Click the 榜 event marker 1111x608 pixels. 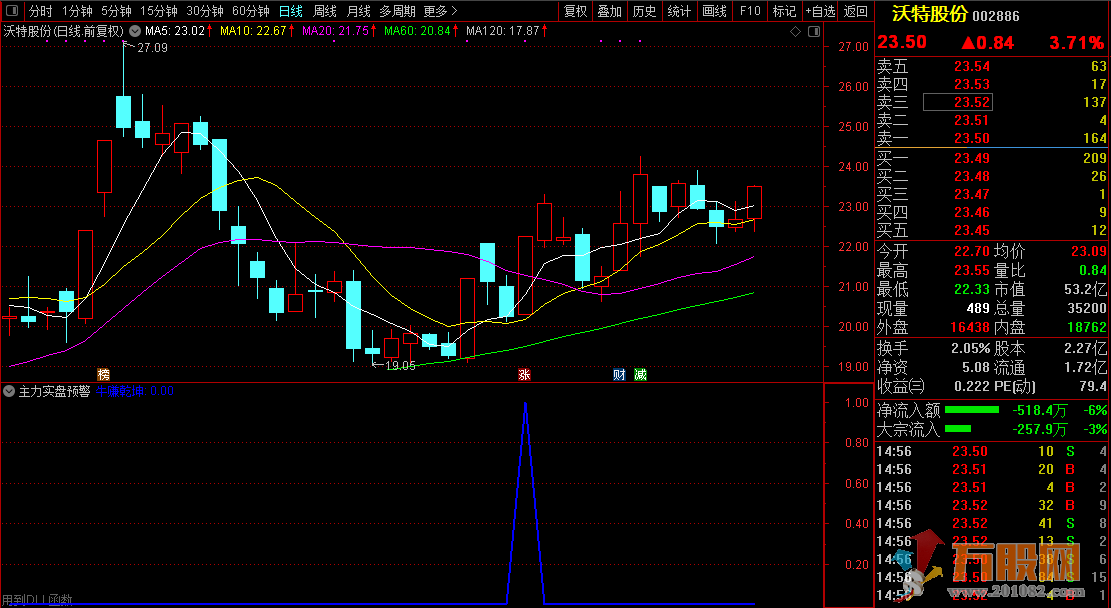pos(103,374)
